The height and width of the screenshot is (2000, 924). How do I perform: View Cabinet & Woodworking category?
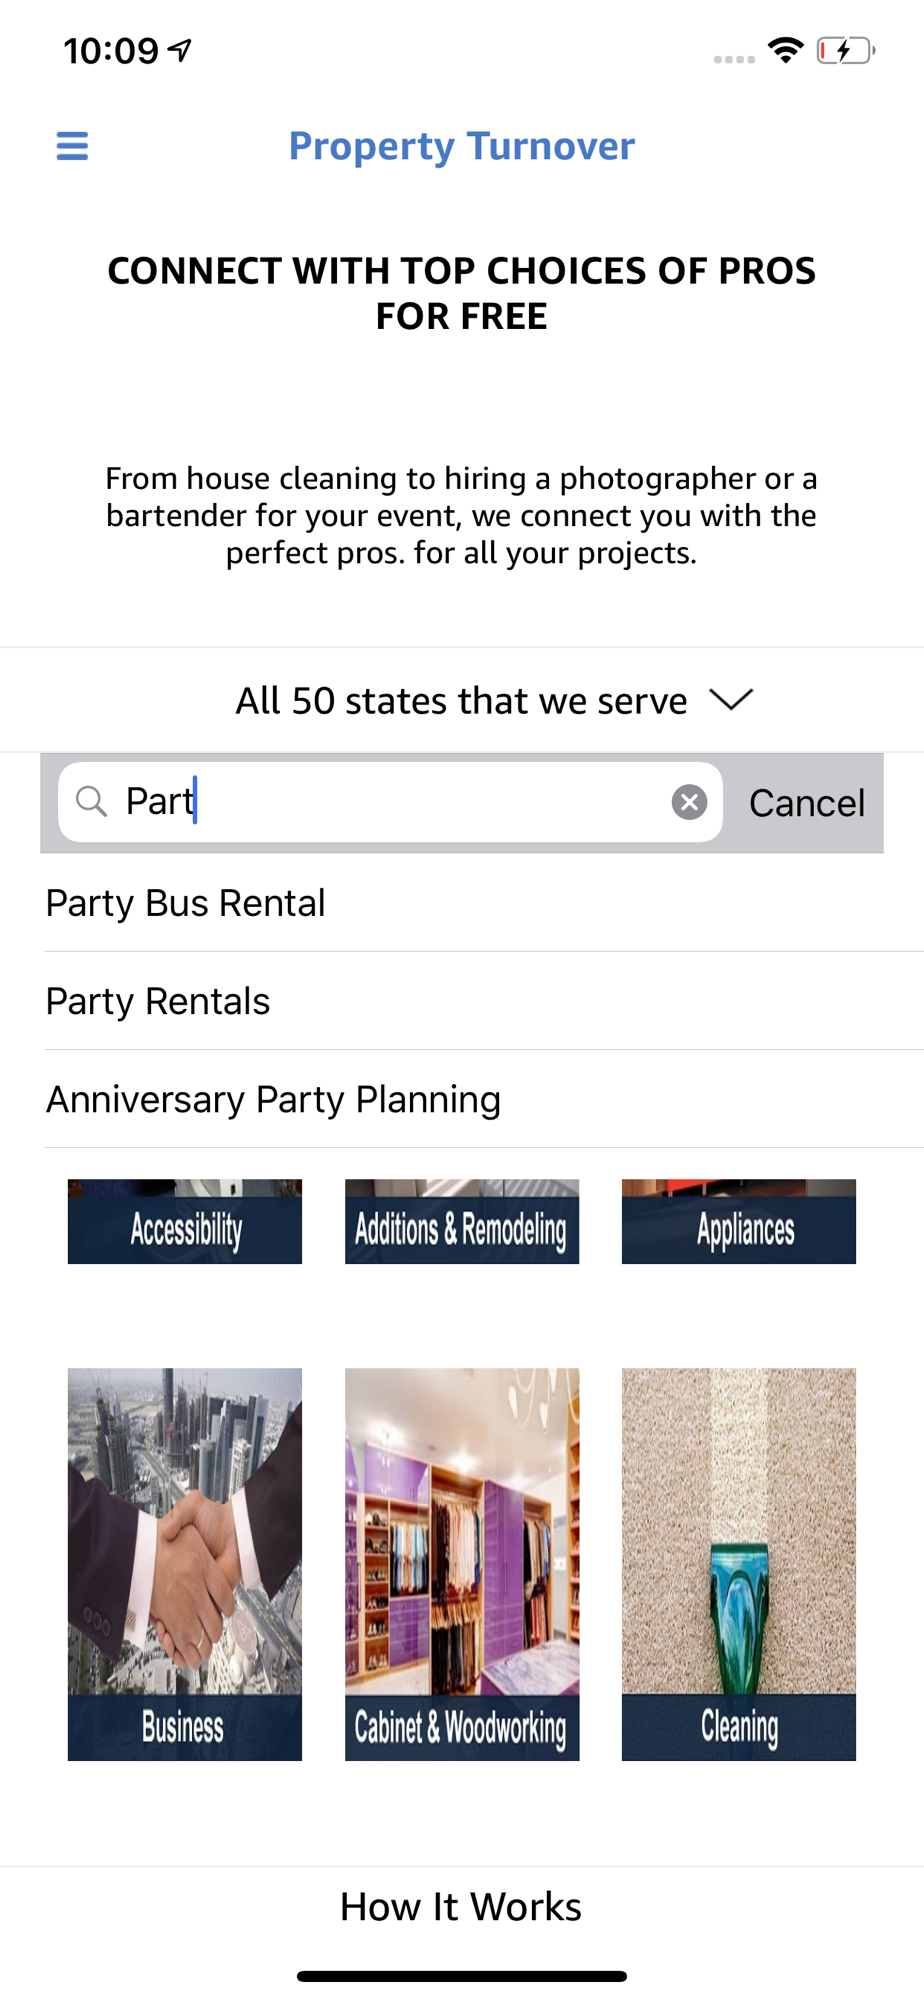coord(462,1564)
